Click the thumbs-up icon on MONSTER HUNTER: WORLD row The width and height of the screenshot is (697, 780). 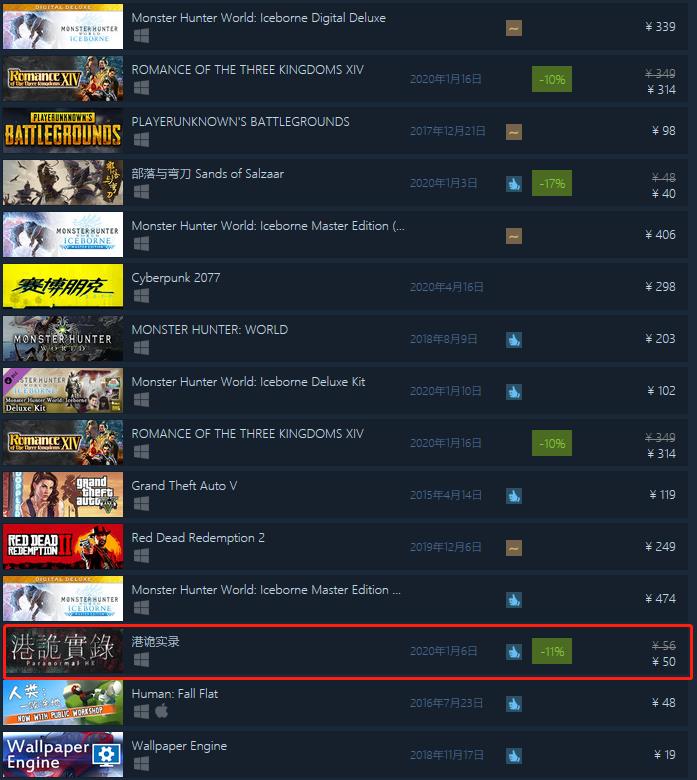click(x=514, y=340)
